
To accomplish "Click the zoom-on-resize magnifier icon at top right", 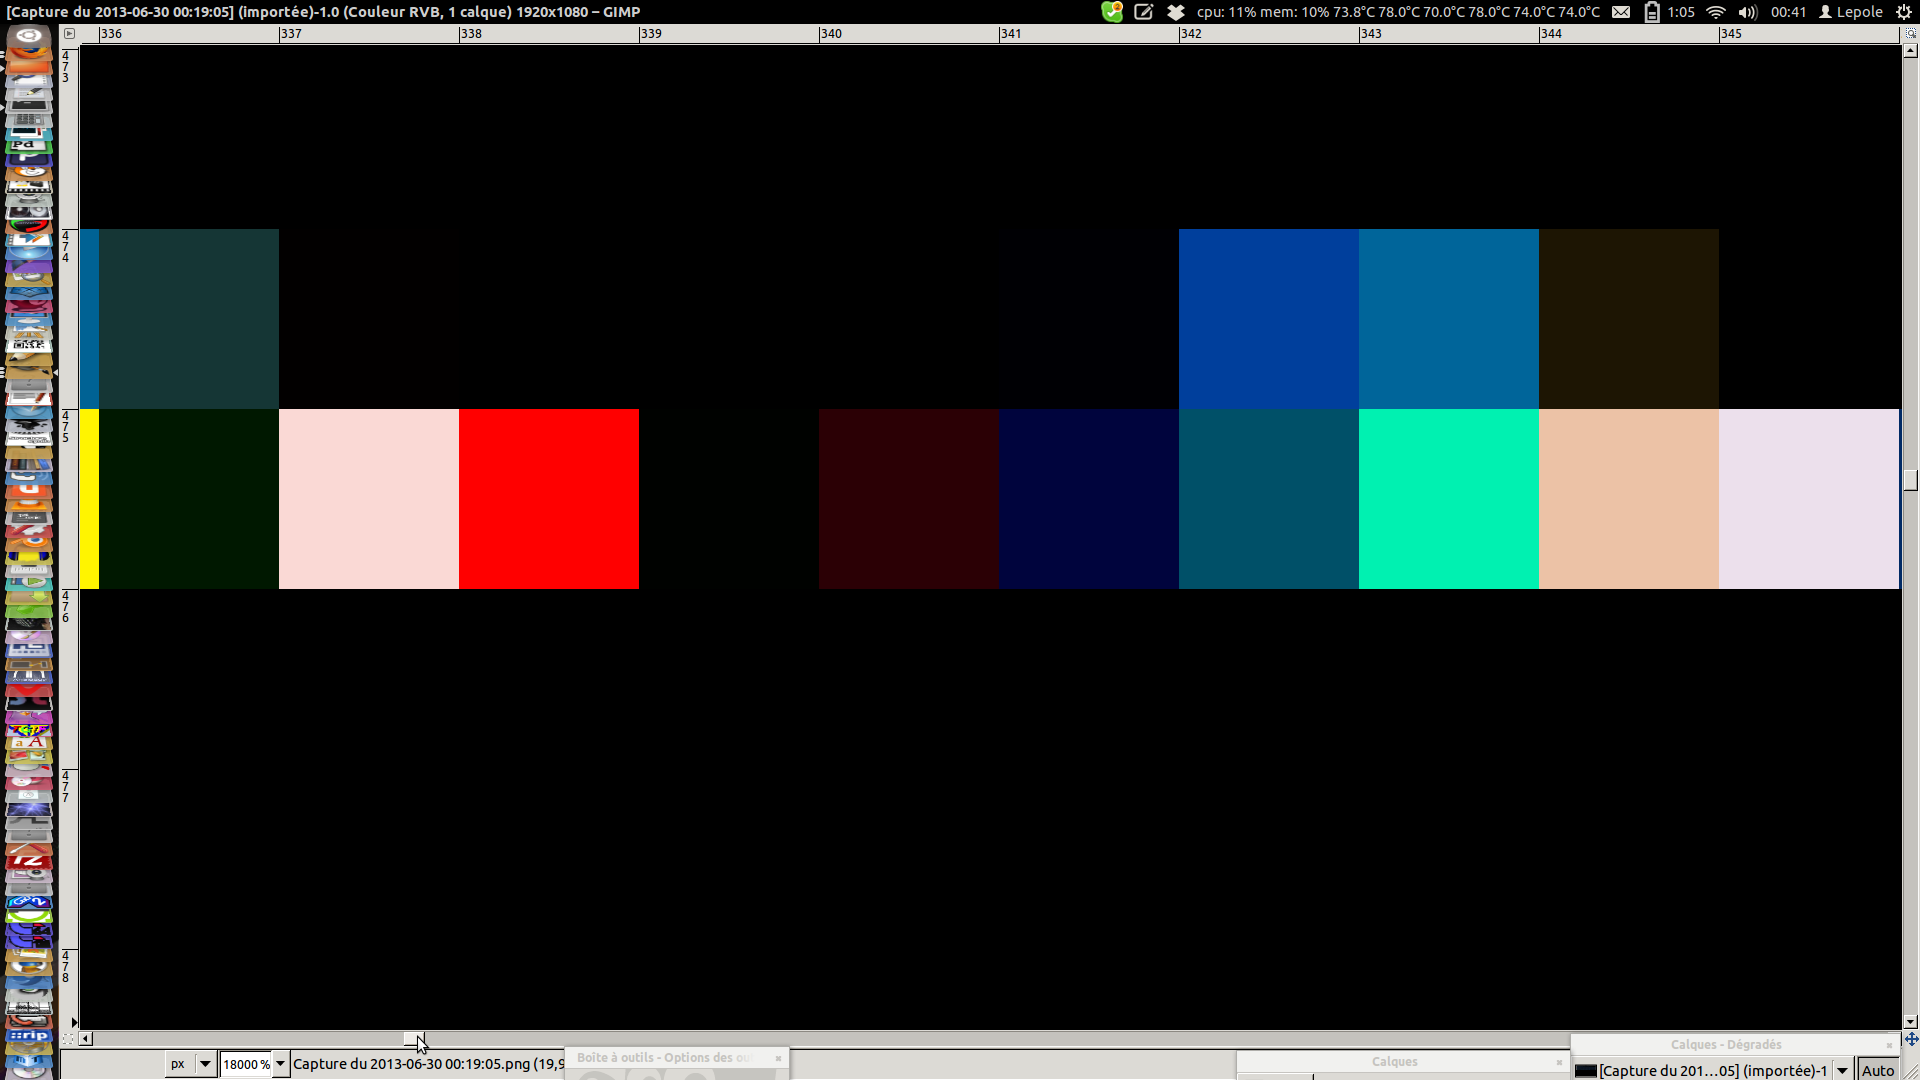I will click(x=1910, y=33).
